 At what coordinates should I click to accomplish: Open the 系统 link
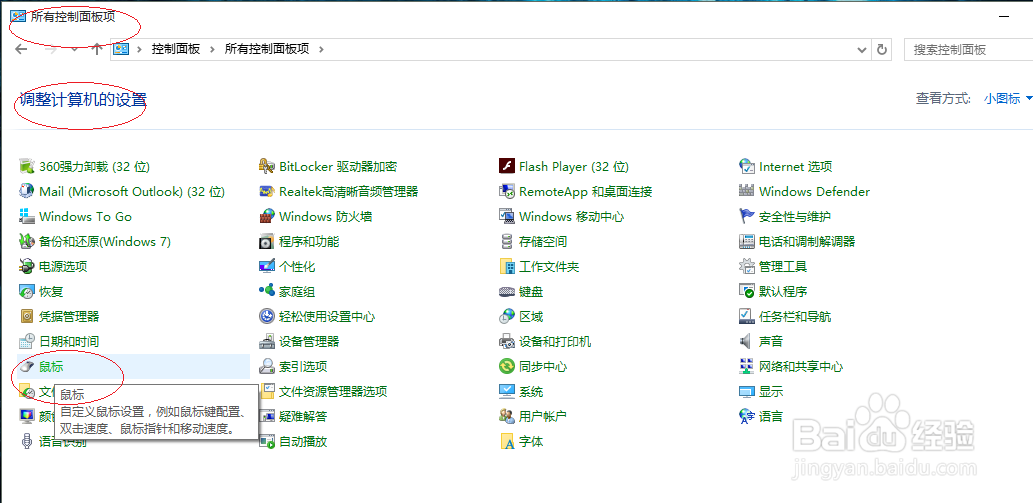(531, 392)
